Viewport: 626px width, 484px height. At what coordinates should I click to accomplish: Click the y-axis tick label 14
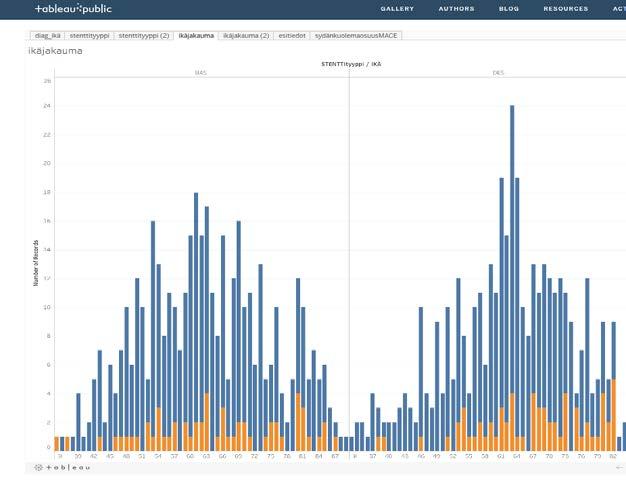(x=47, y=250)
